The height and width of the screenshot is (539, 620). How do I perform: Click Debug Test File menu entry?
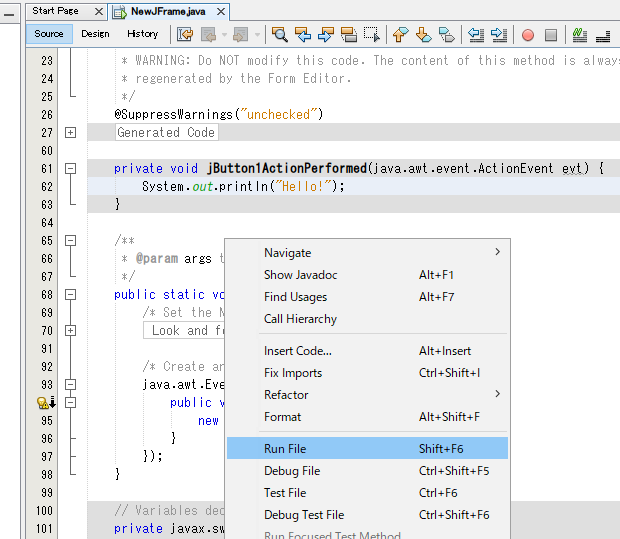point(367,514)
